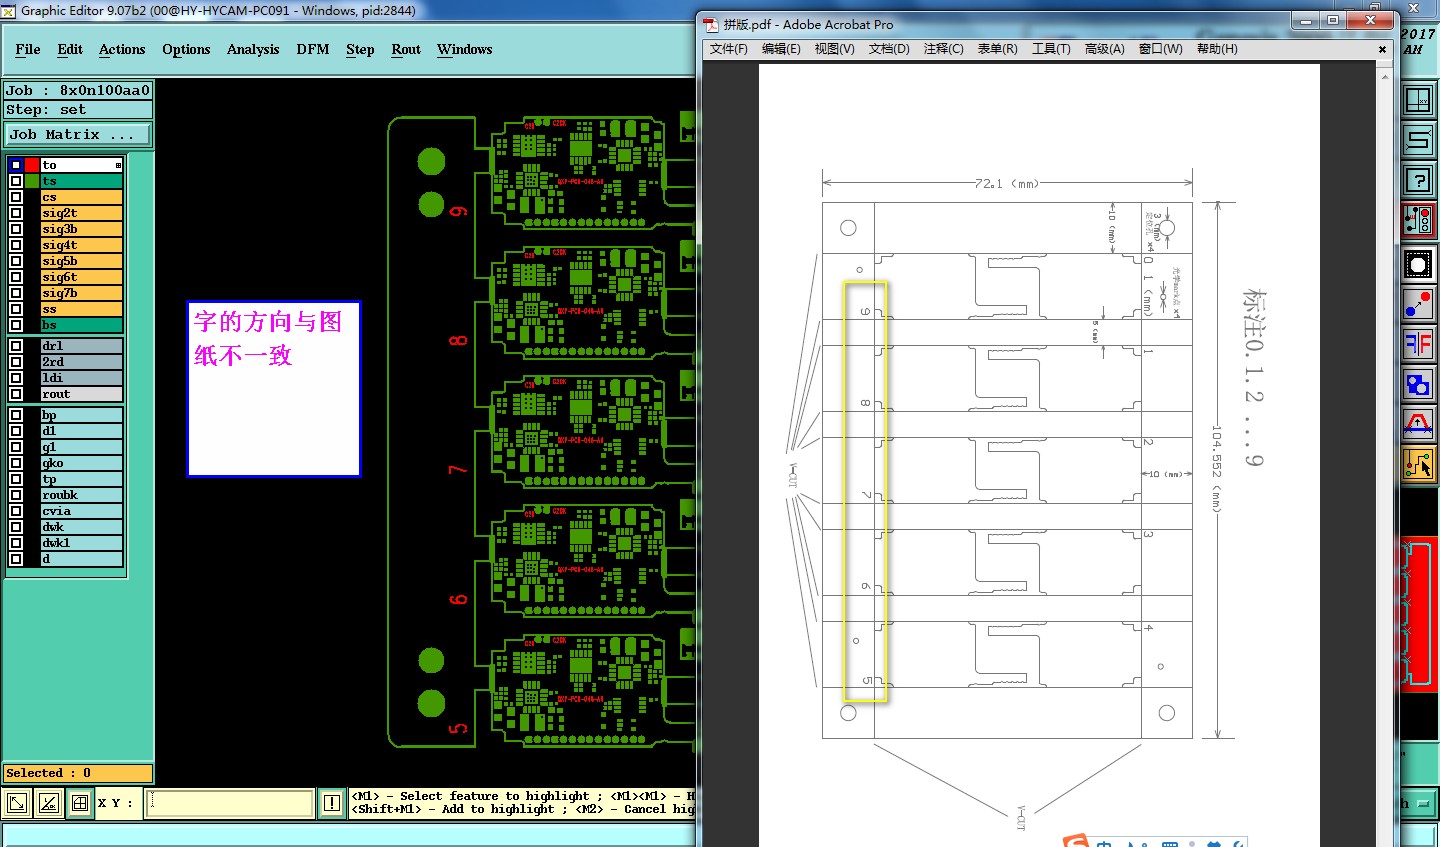The width and height of the screenshot is (1440, 847).
Task: Select the red trapezoid with arrow icon
Action: click(x=1418, y=424)
